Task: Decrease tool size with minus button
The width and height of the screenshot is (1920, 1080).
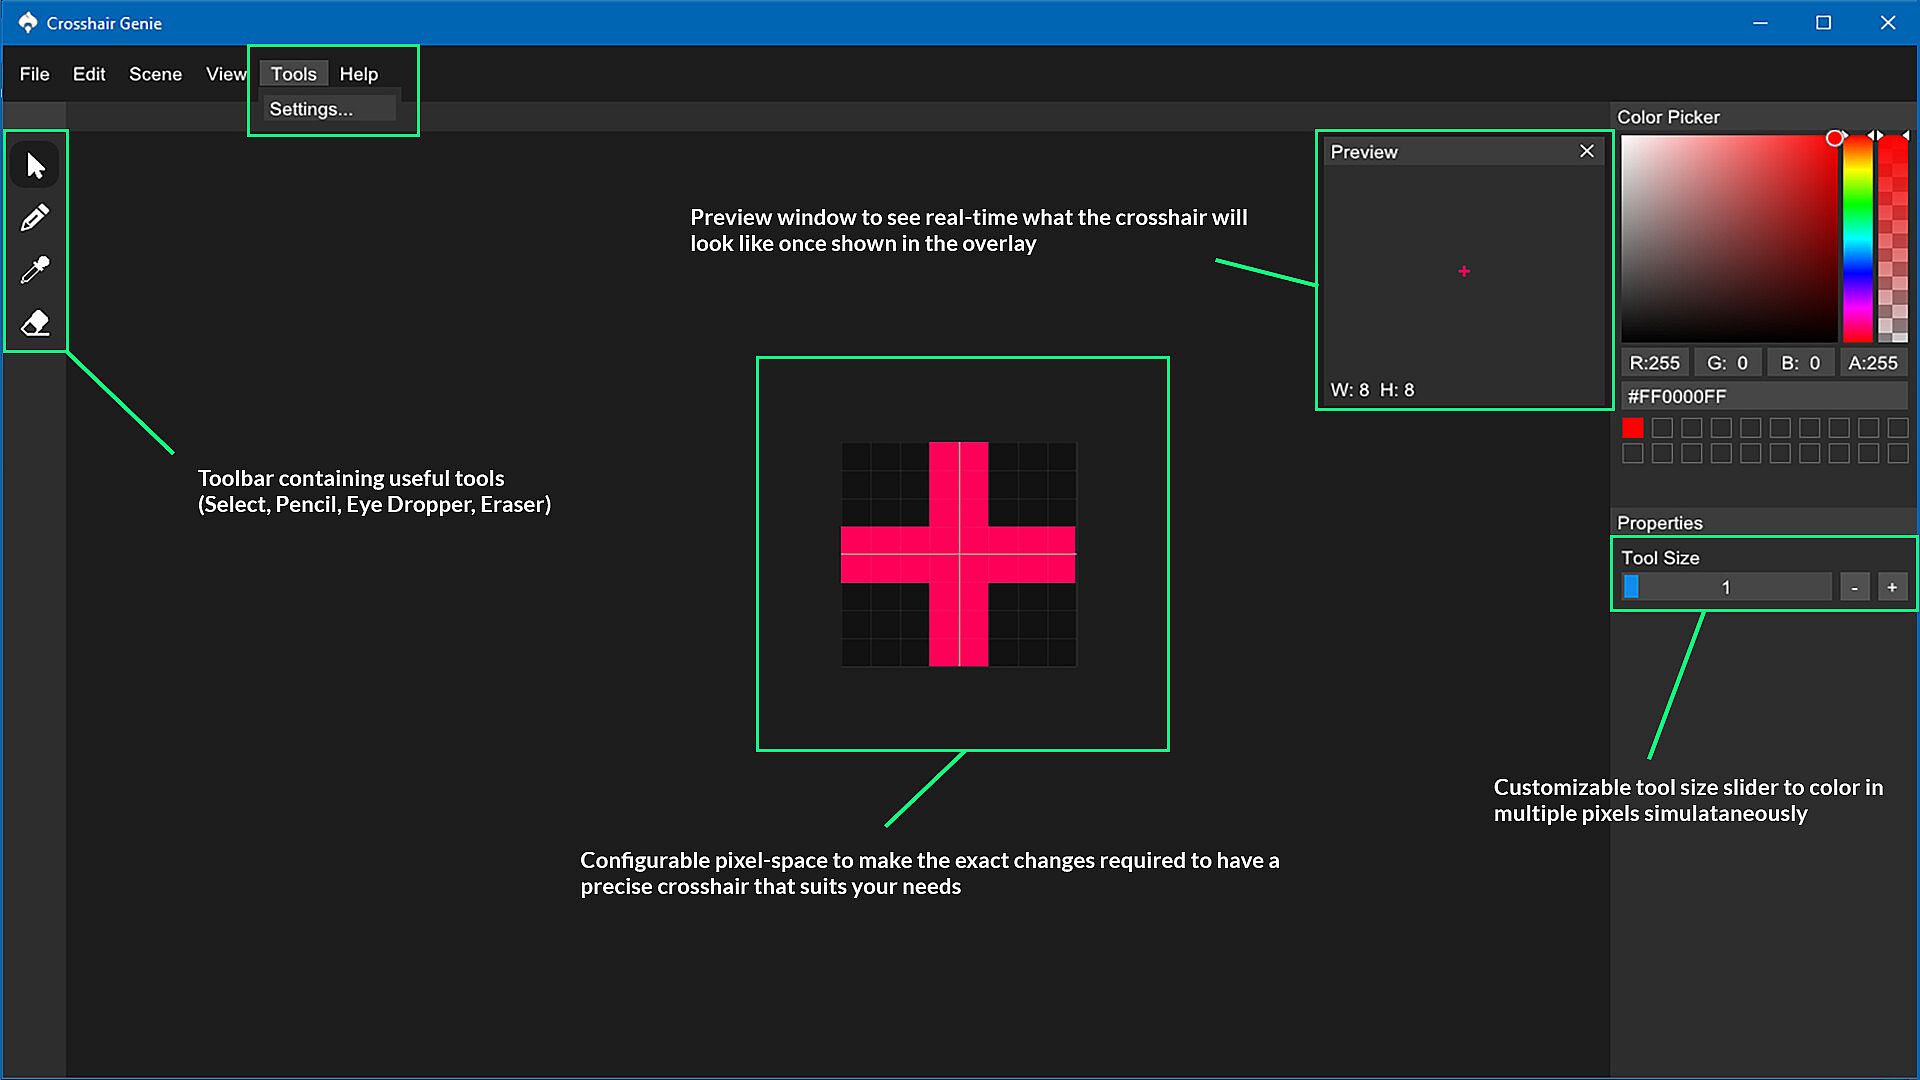Action: [x=1854, y=588]
